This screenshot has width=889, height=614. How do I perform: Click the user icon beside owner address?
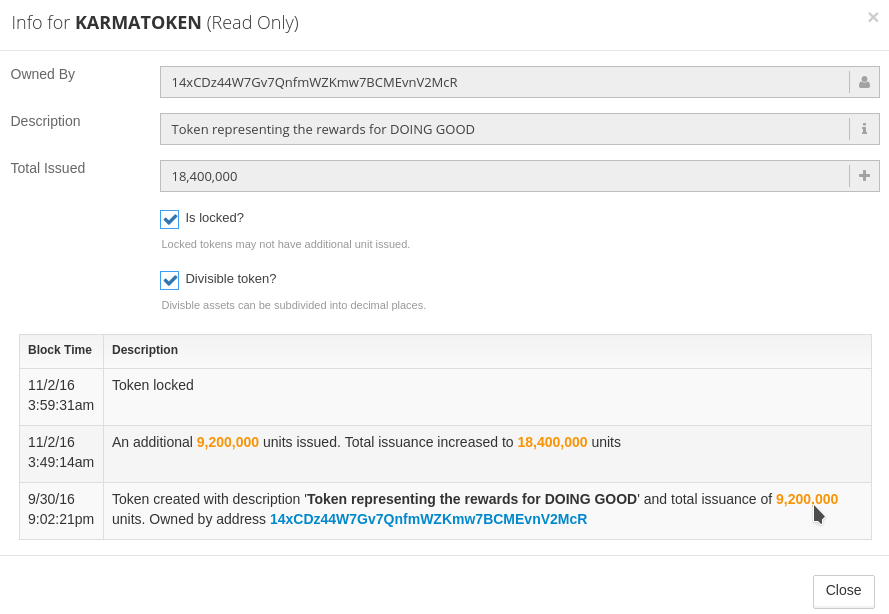point(864,82)
